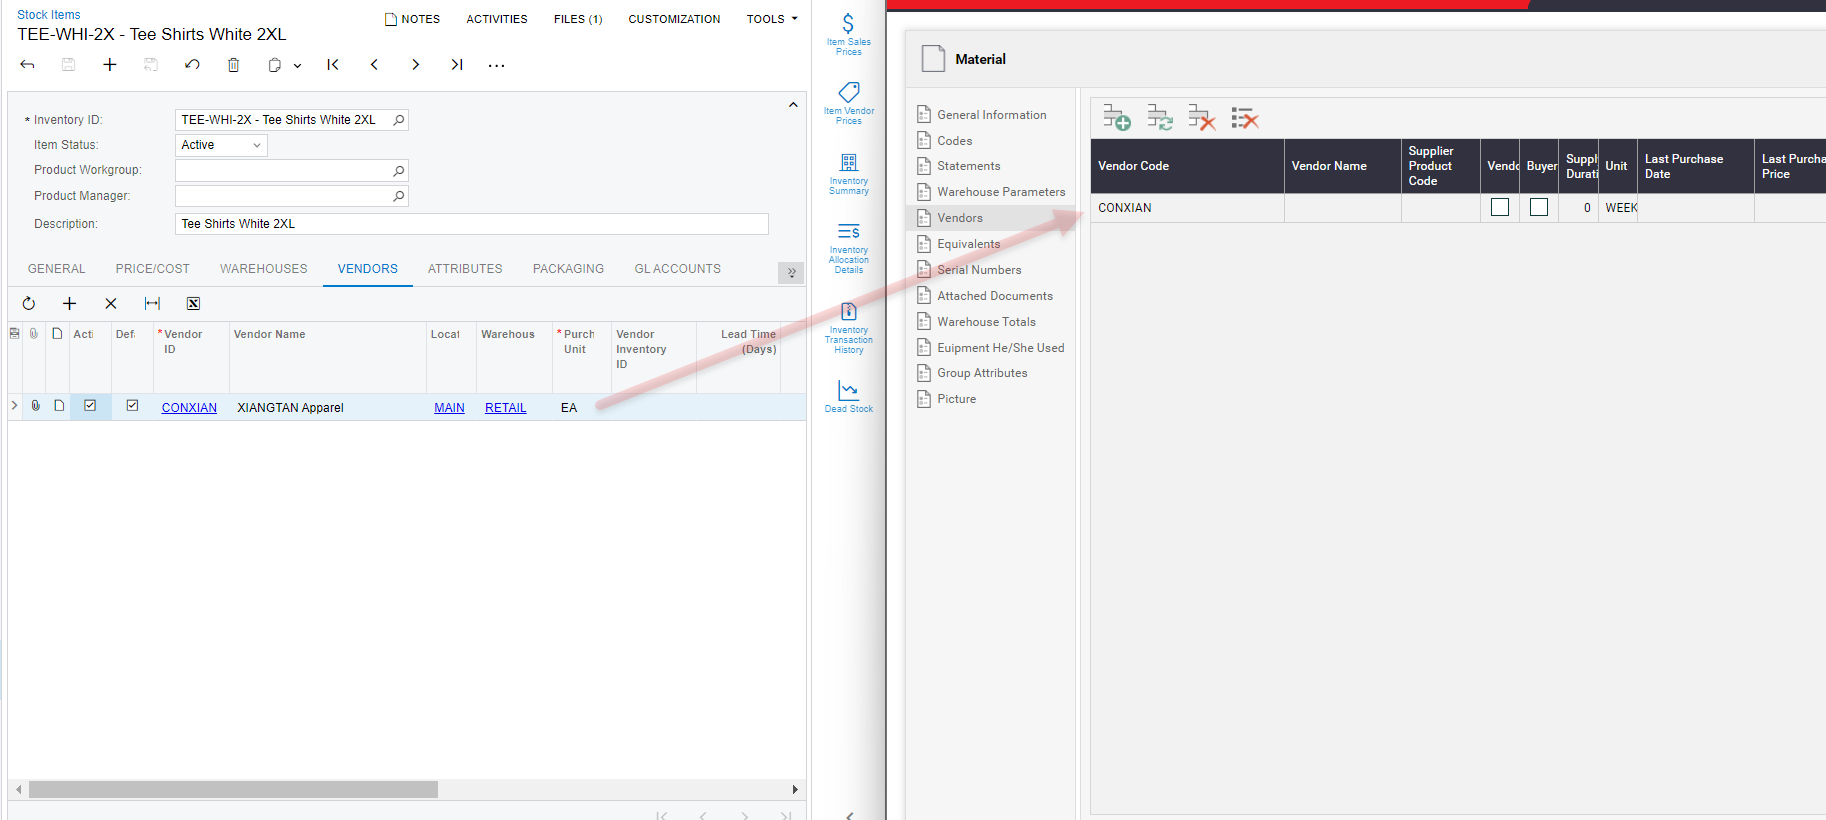Open the TOOLS dropdown menu
This screenshot has width=1826, height=820.
point(772,19)
